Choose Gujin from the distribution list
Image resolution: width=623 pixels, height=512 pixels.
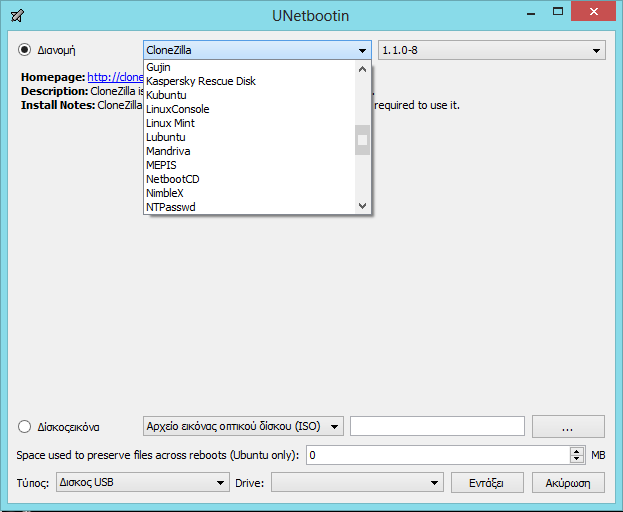[x=250, y=67]
